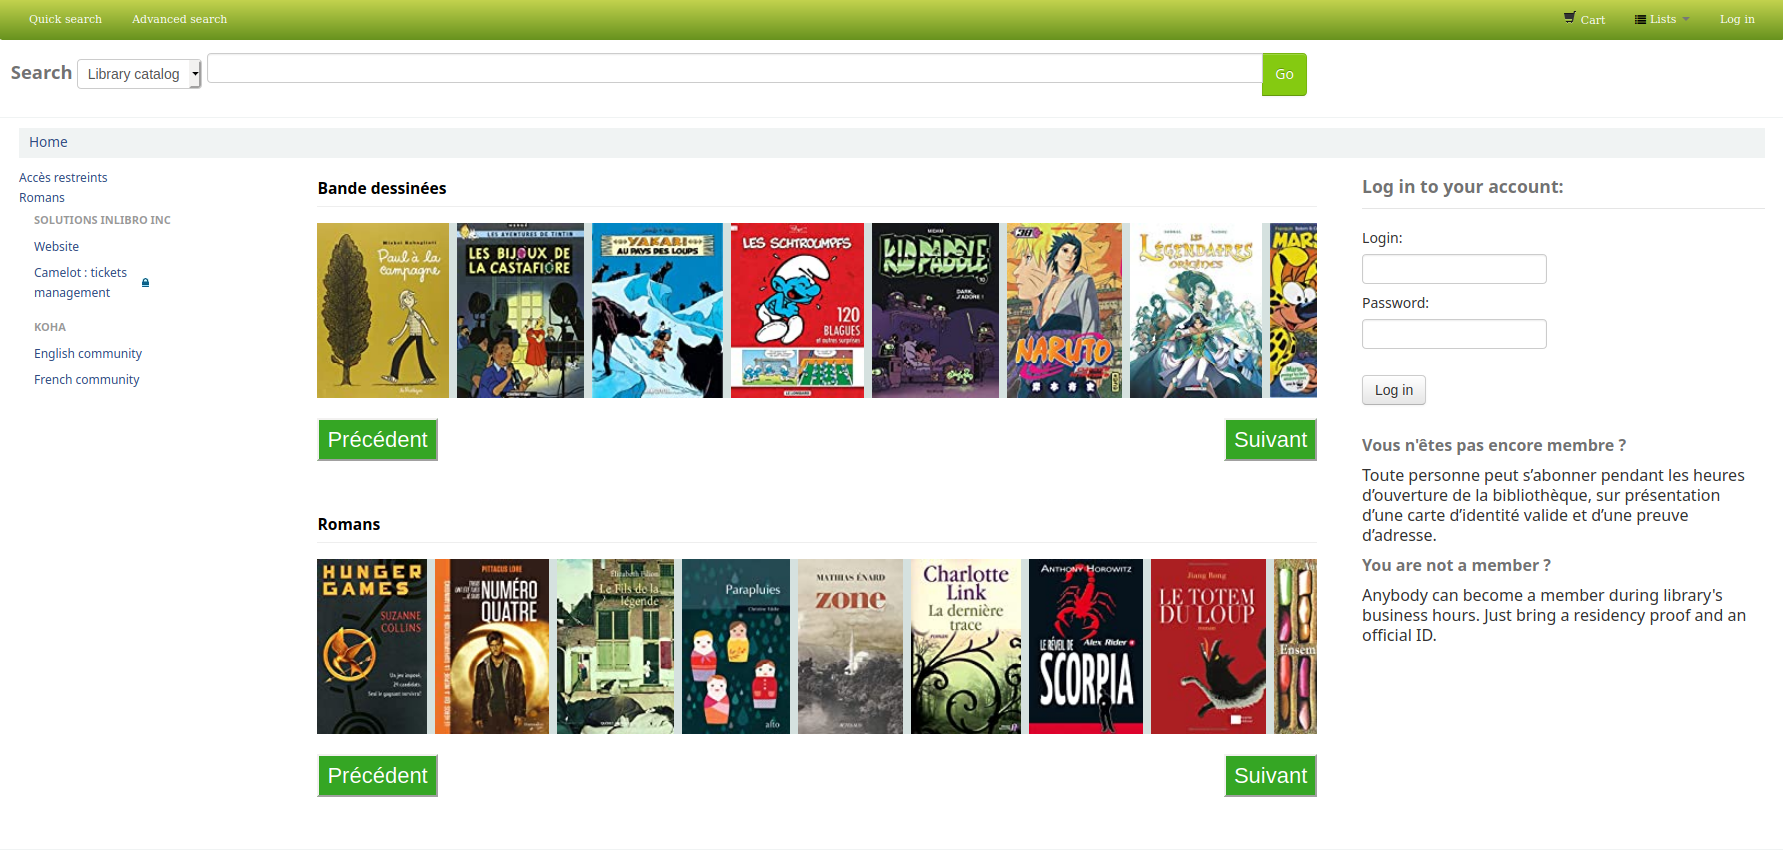Image resolution: width=1783 pixels, height=854 pixels.
Task: Show next comics with Suivant button
Action: [x=1270, y=440]
